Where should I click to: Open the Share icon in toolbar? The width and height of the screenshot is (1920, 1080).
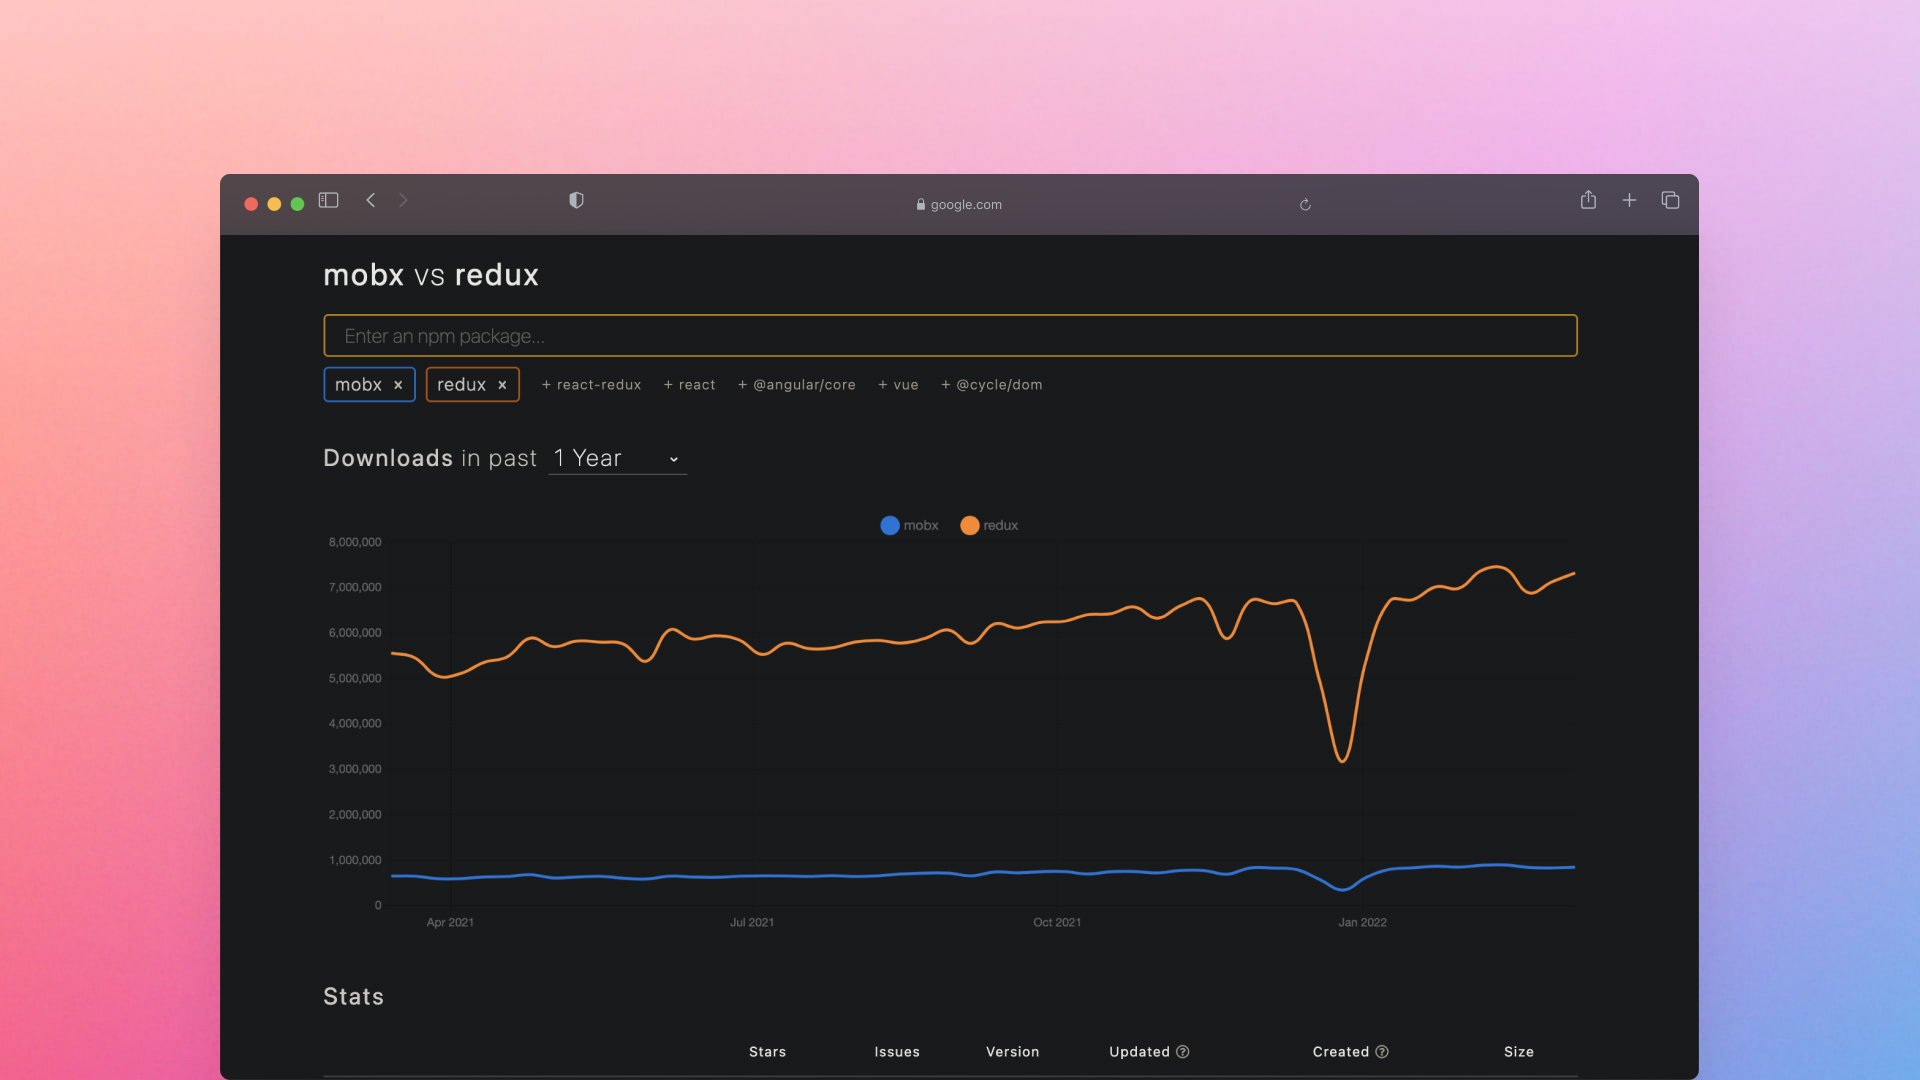click(1588, 200)
